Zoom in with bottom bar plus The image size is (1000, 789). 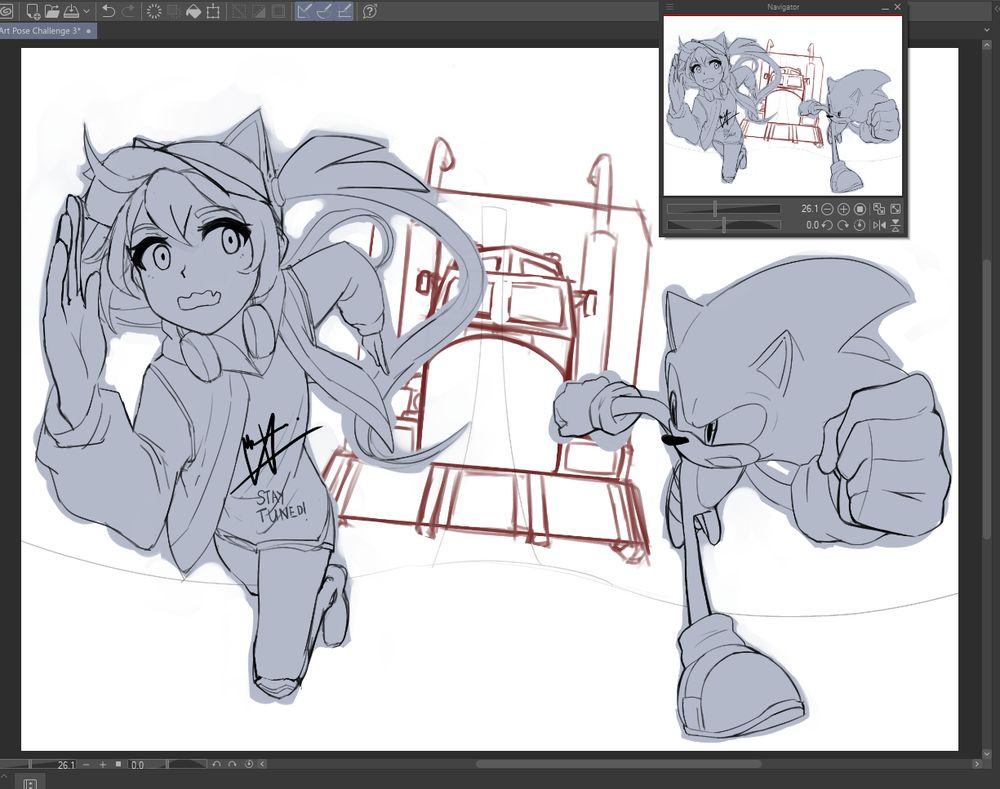[x=102, y=764]
